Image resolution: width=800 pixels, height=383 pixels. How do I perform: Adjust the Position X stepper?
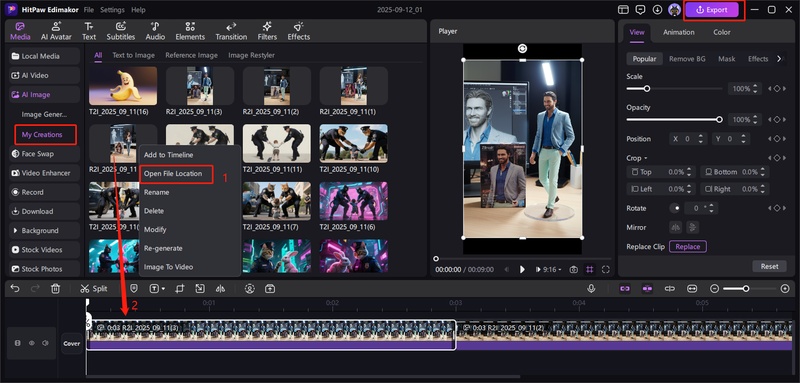(x=700, y=139)
